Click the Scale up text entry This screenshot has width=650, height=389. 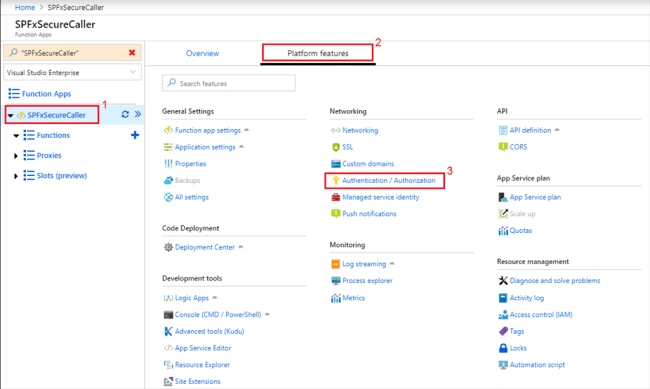pos(522,214)
